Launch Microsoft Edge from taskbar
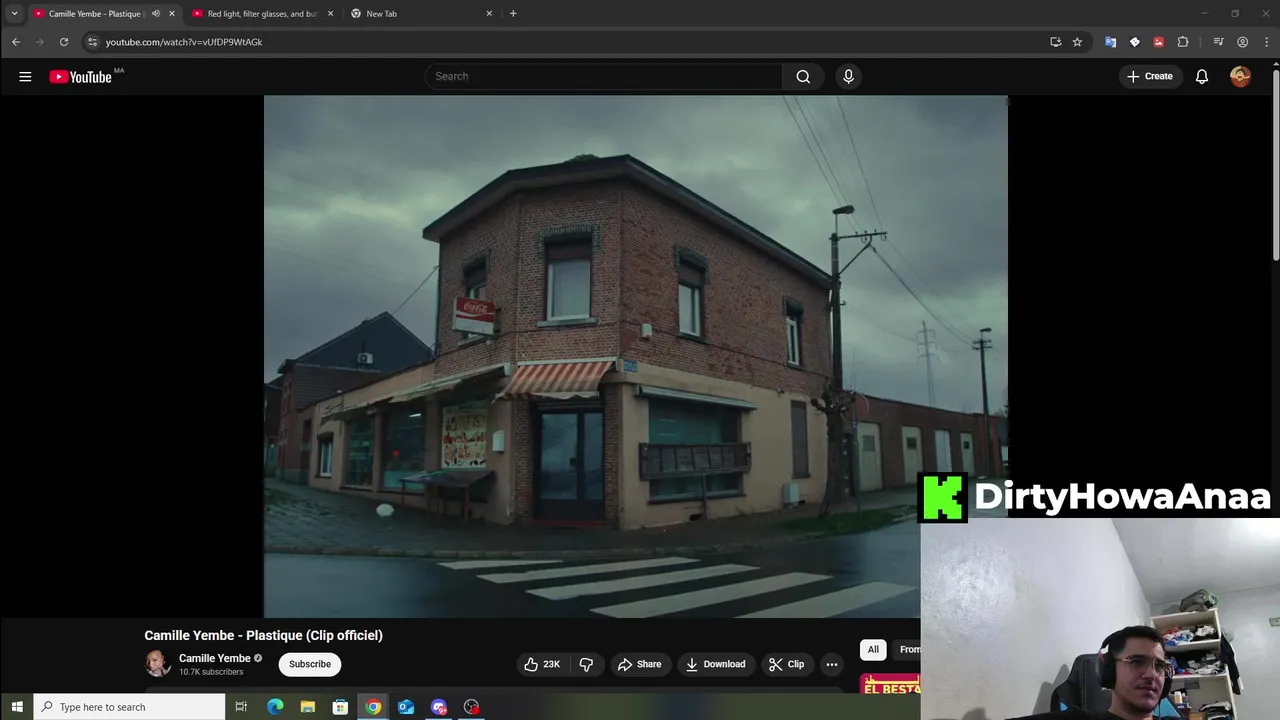1280x720 pixels. point(275,707)
